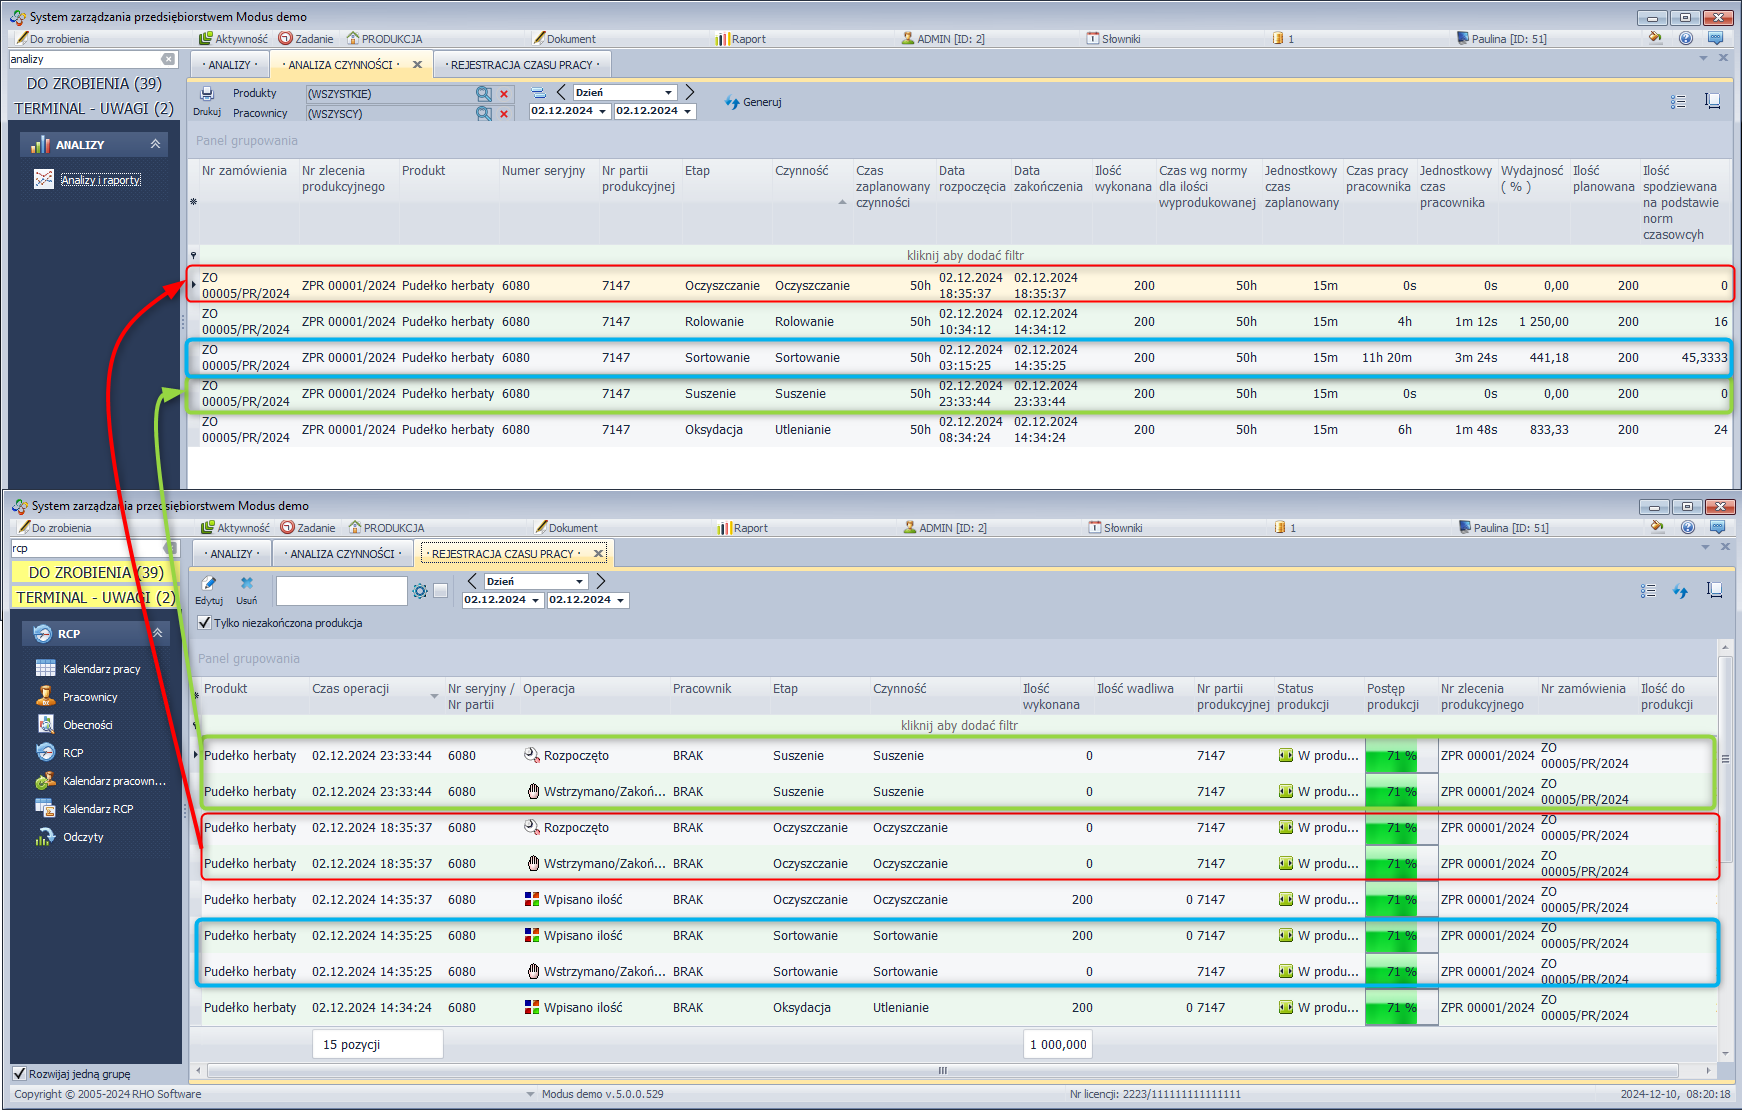
Task: Click the 71% progress bar in first Suszenie row
Action: pos(1401,756)
